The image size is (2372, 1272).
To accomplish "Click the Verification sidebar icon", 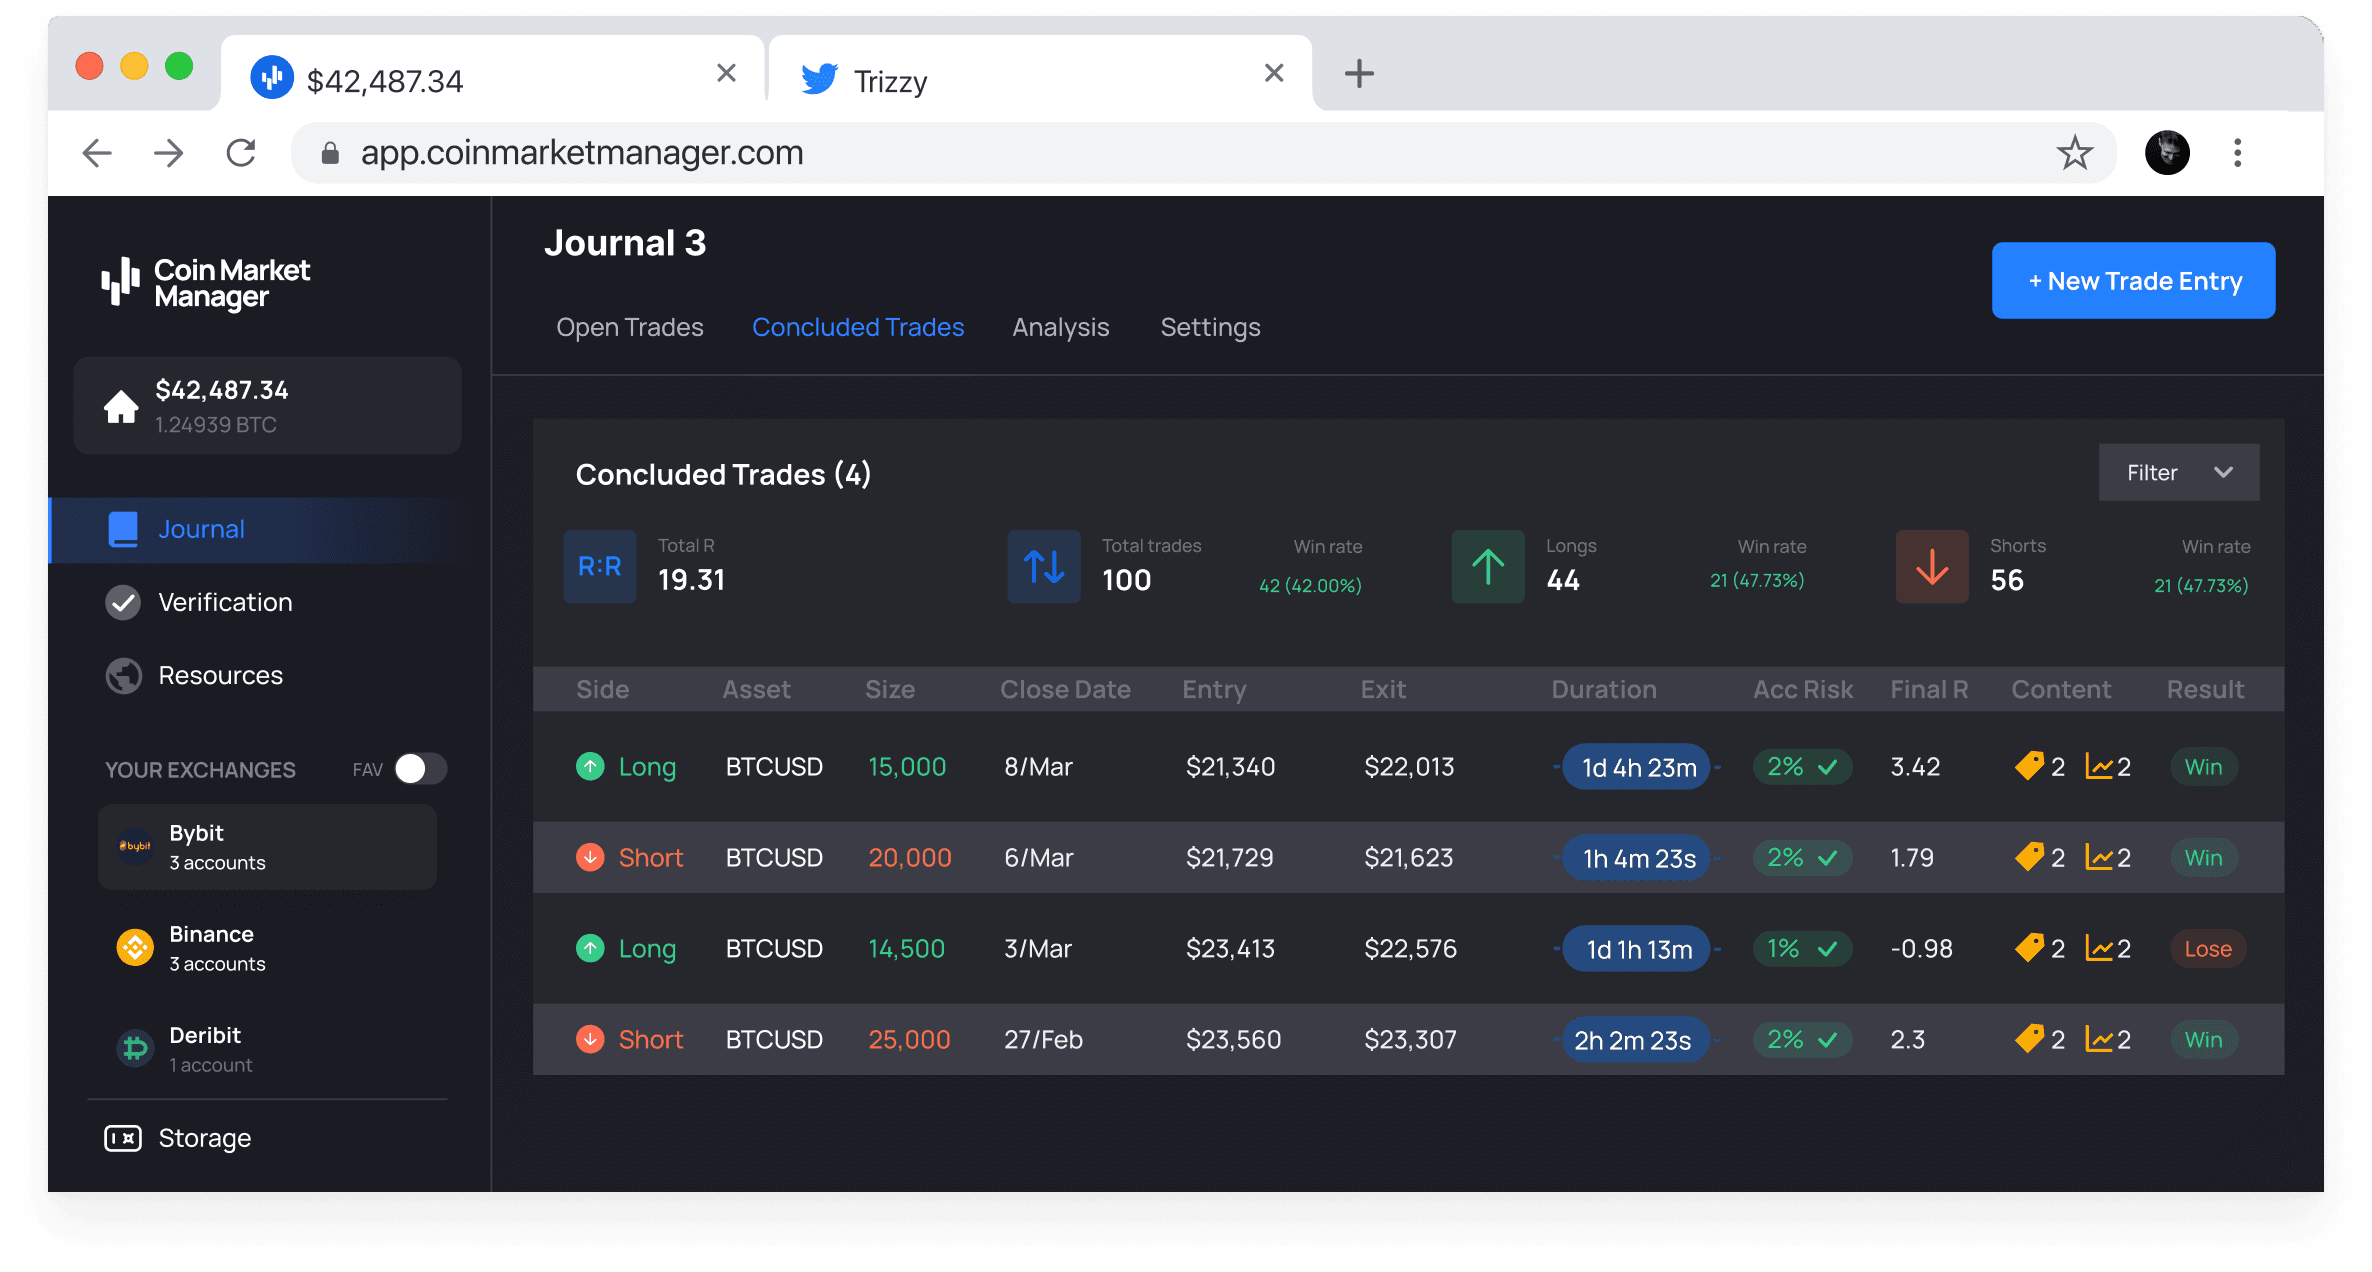I will pos(124,602).
